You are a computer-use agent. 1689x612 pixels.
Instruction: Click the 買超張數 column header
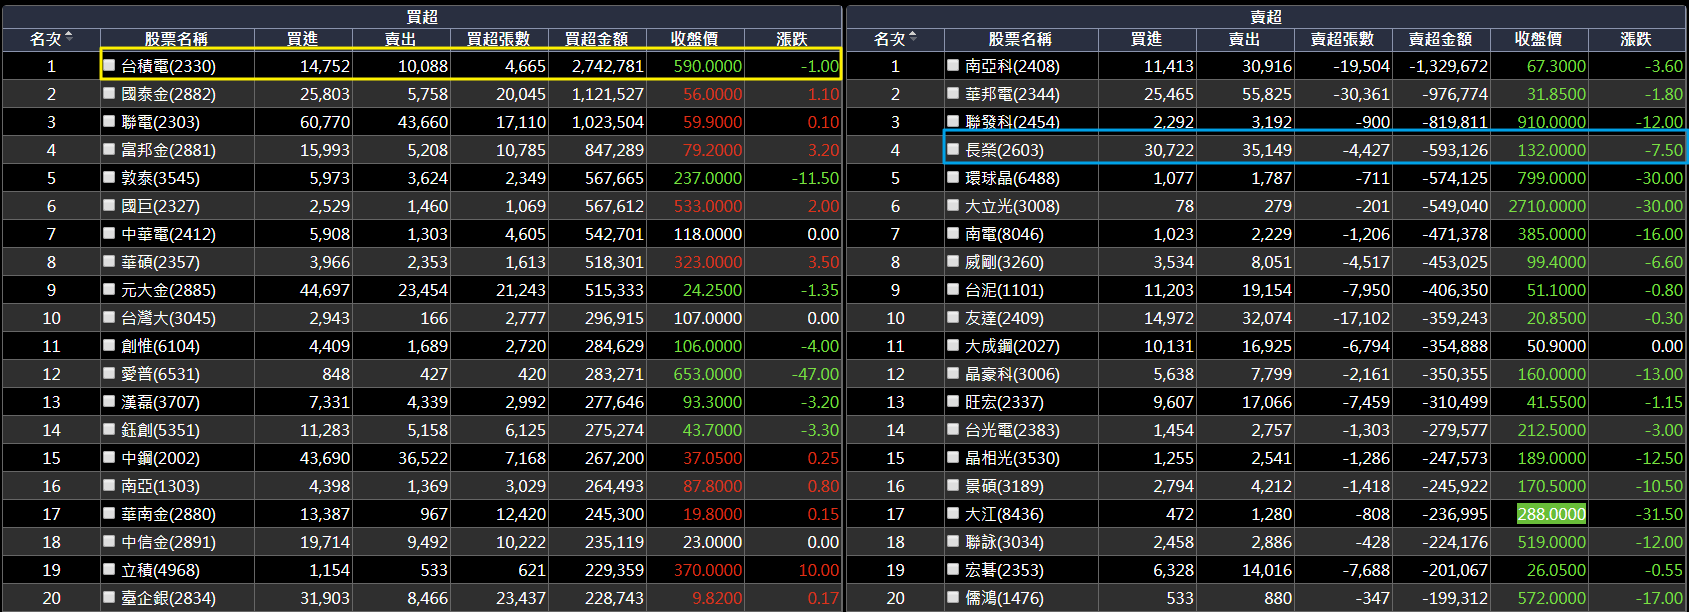coord(499,39)
